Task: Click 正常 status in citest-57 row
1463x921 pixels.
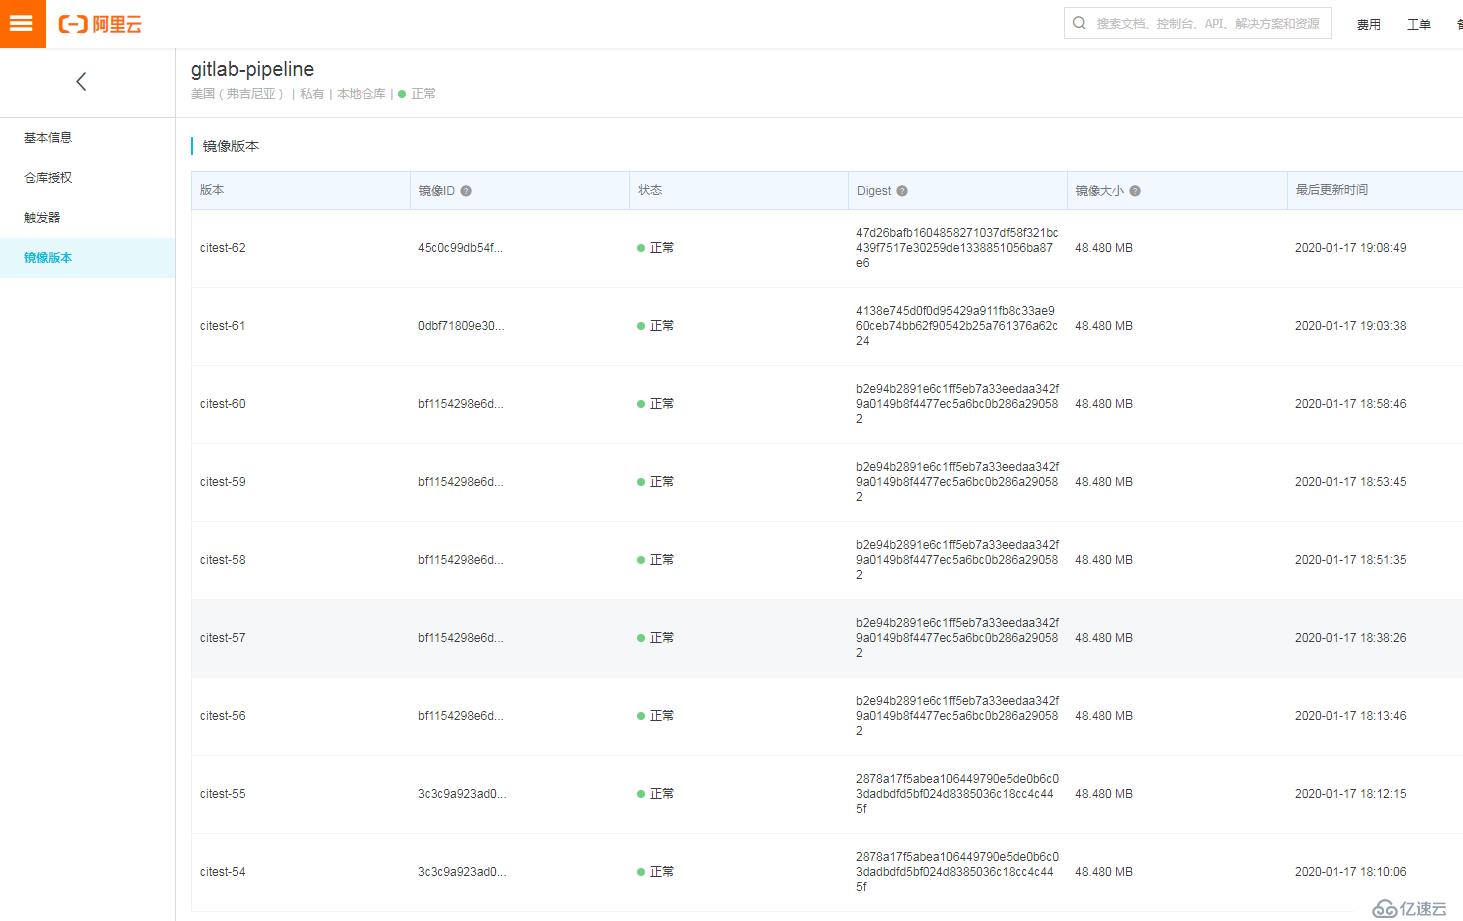Action: pyautogui.click(x=656, y=638)
